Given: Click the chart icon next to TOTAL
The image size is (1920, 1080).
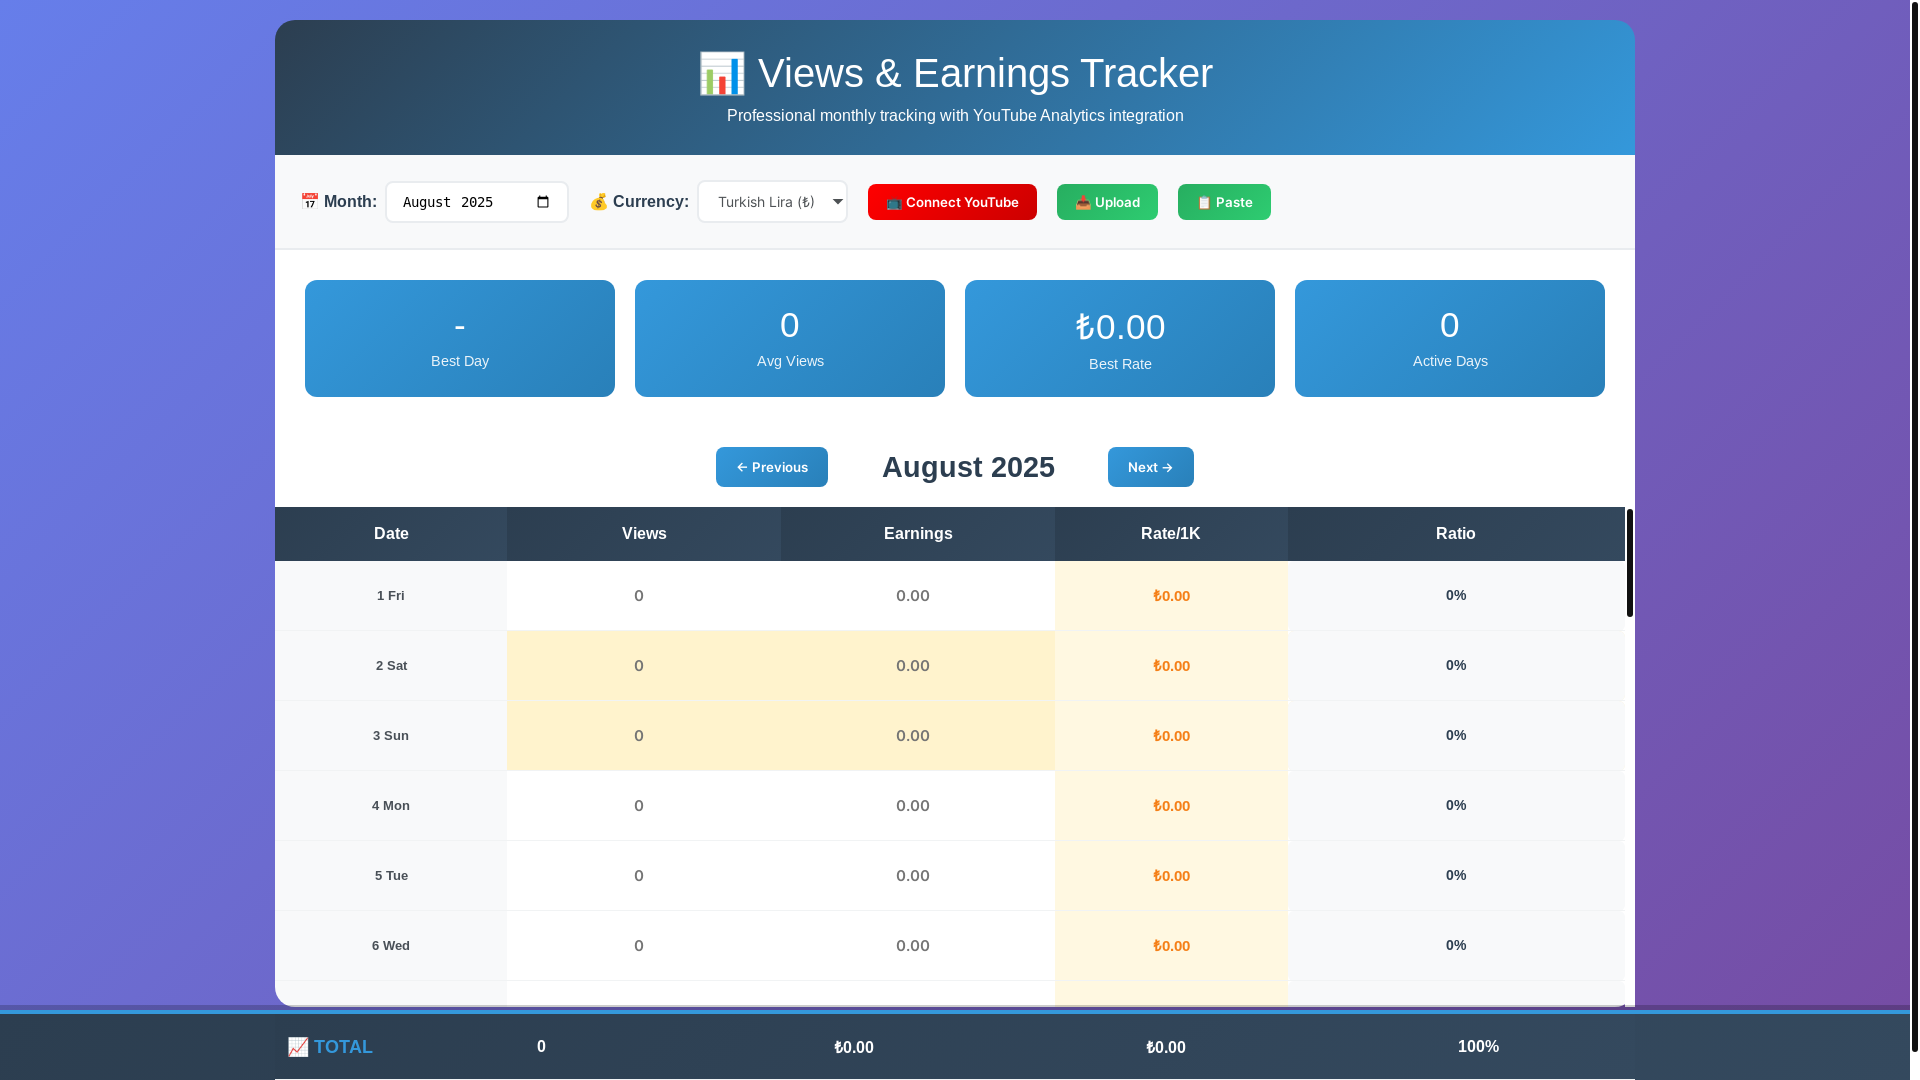Looking at the screenshot, I should point(298,1047).
